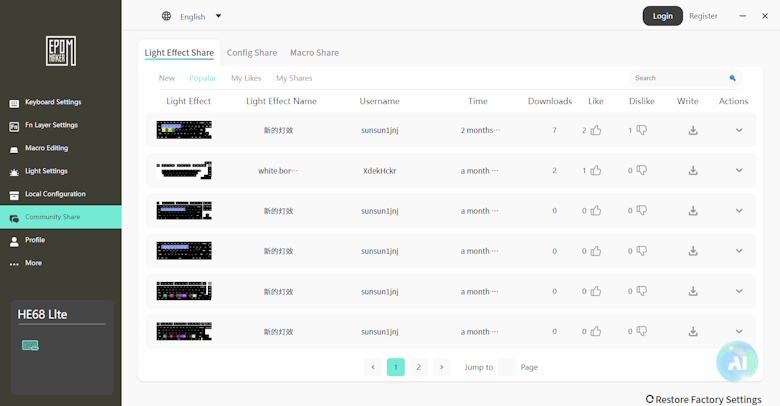Image resolution: width=780 pixels, height=406 pixels.
Task: Go to page 2 of results
Action: click(x=419, y=367)
